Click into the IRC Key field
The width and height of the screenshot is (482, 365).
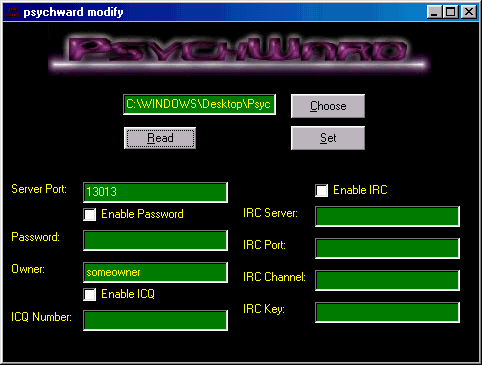(387, 312)
